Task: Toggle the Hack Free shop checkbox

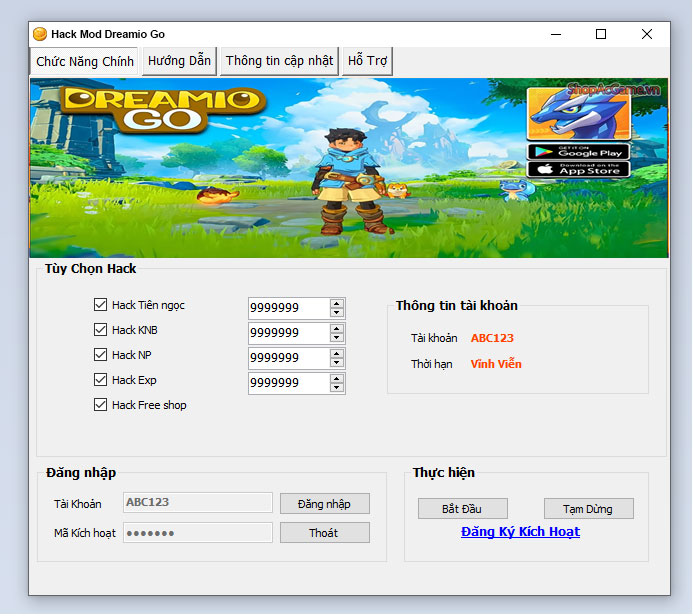Action: tap(100, 405)
